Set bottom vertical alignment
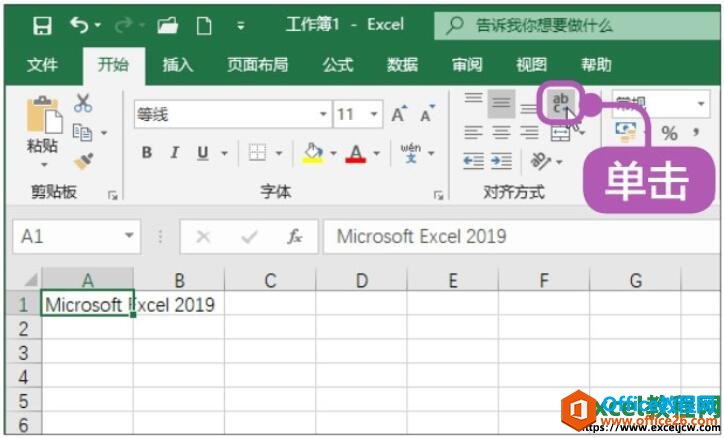 (529, 109)
